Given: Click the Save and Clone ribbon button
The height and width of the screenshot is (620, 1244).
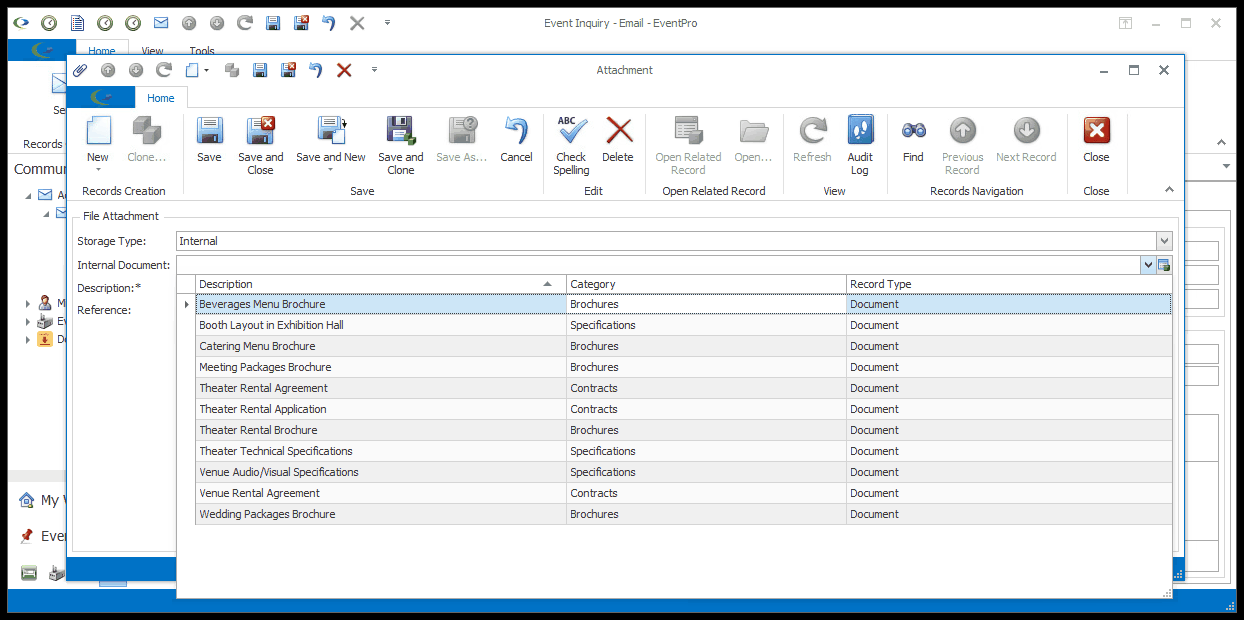Looking at the screenshot, I should [400, 145].
